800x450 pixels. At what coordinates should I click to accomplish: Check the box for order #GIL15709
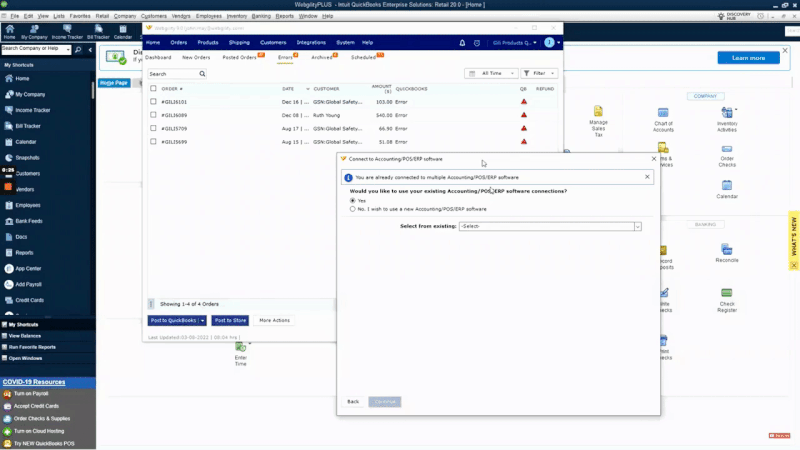coord(153,128)
